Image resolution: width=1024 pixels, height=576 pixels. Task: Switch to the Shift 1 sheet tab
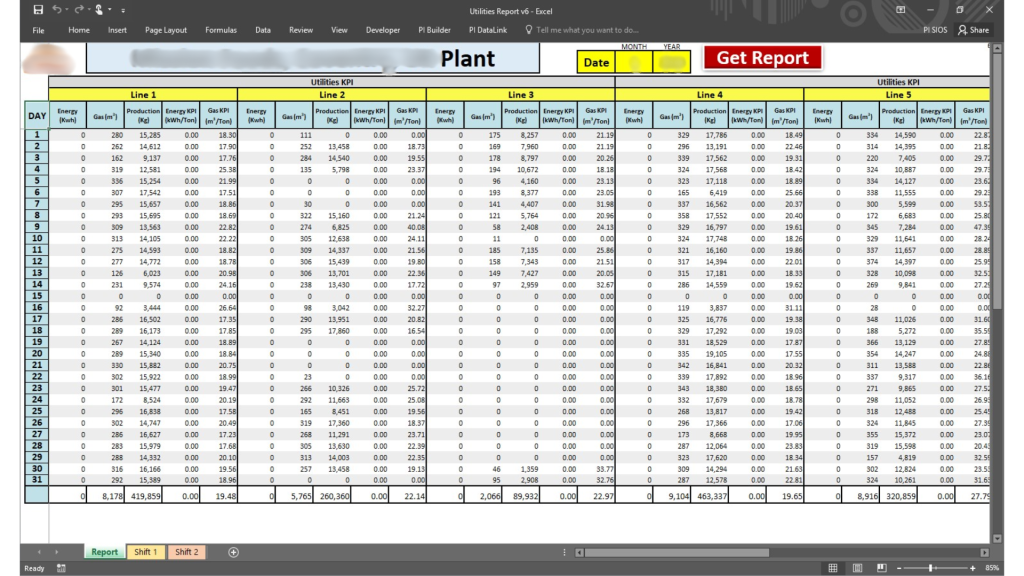point(146,552)
